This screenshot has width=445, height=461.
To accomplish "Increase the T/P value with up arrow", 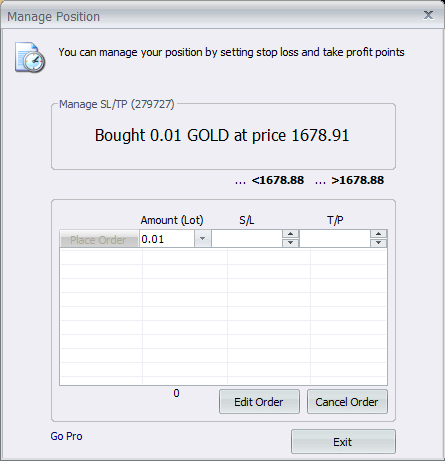I will tap(378, 234).
